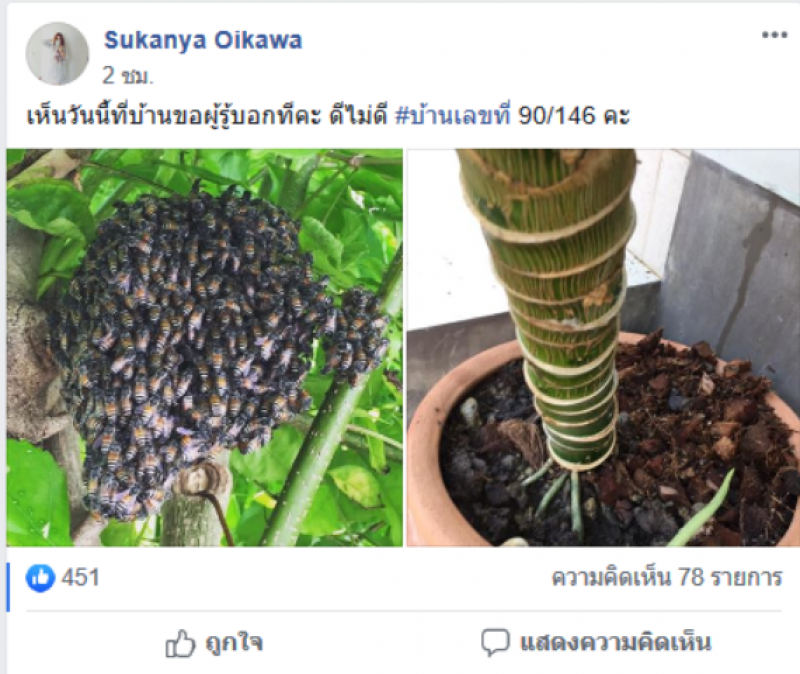The image size is (800, 674).
Task: Open Sukanya Oikawa's round profile picture
Action: (57, 54)
